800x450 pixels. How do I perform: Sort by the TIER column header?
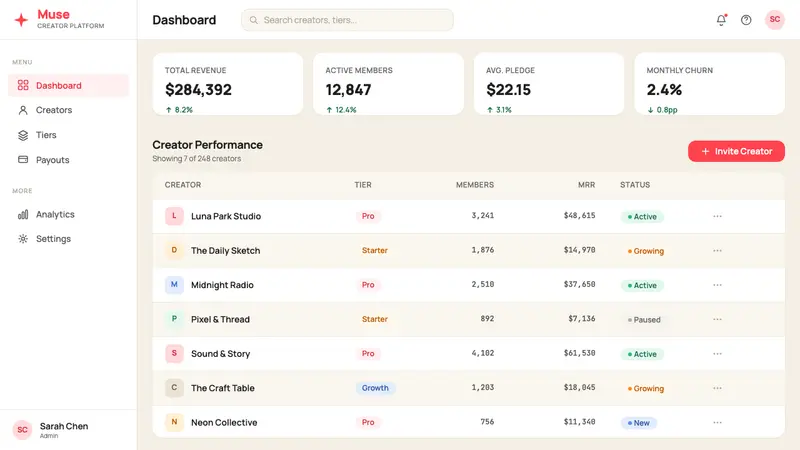tap(363, 185)
